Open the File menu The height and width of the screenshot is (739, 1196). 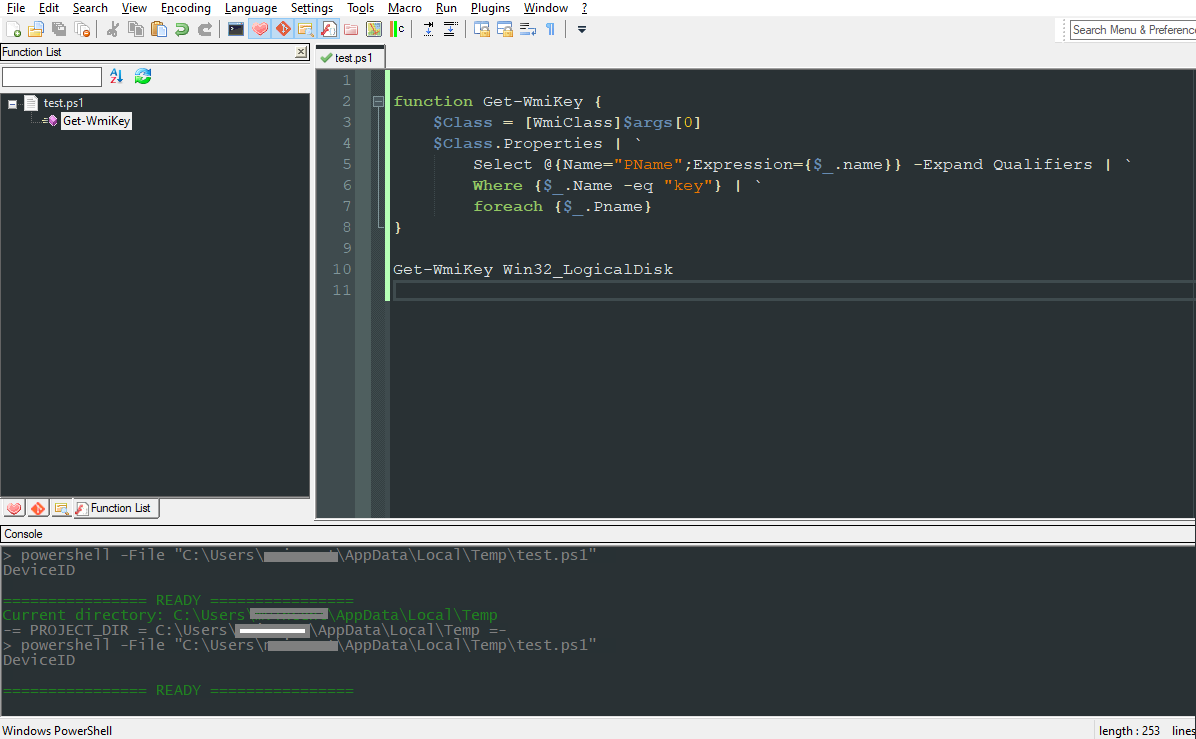point(15,8)
